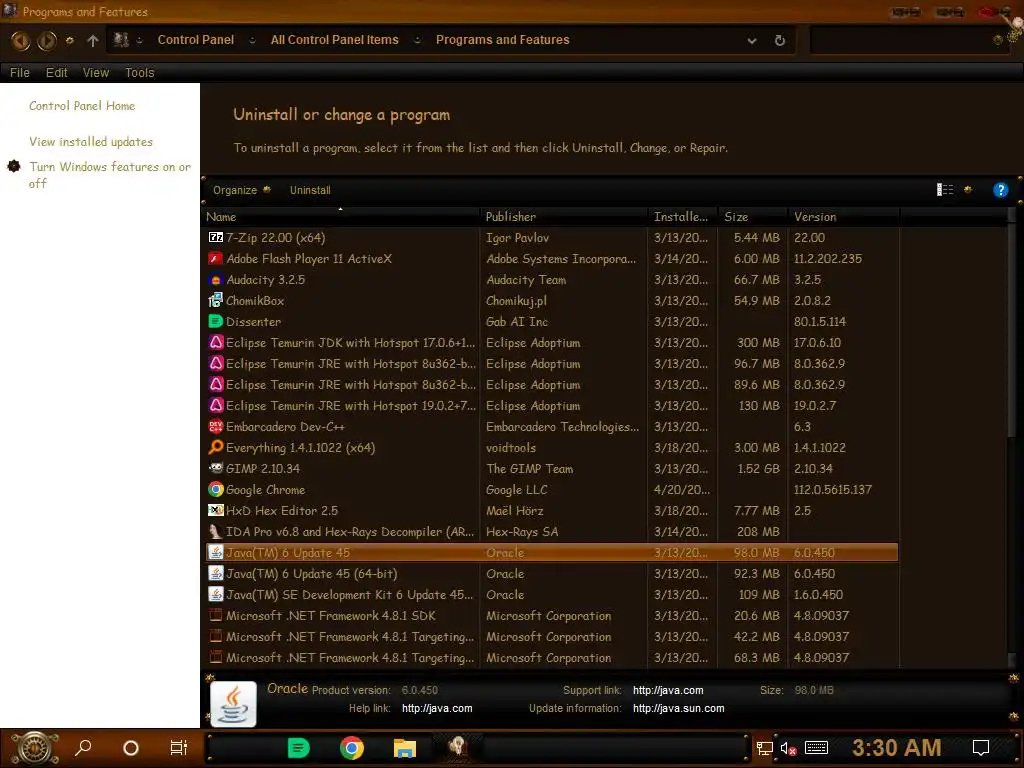Open Cortana circle on taskbar
Viewport: 1024px width, 768px height.
pyautogui.click(x=131, y=748)
